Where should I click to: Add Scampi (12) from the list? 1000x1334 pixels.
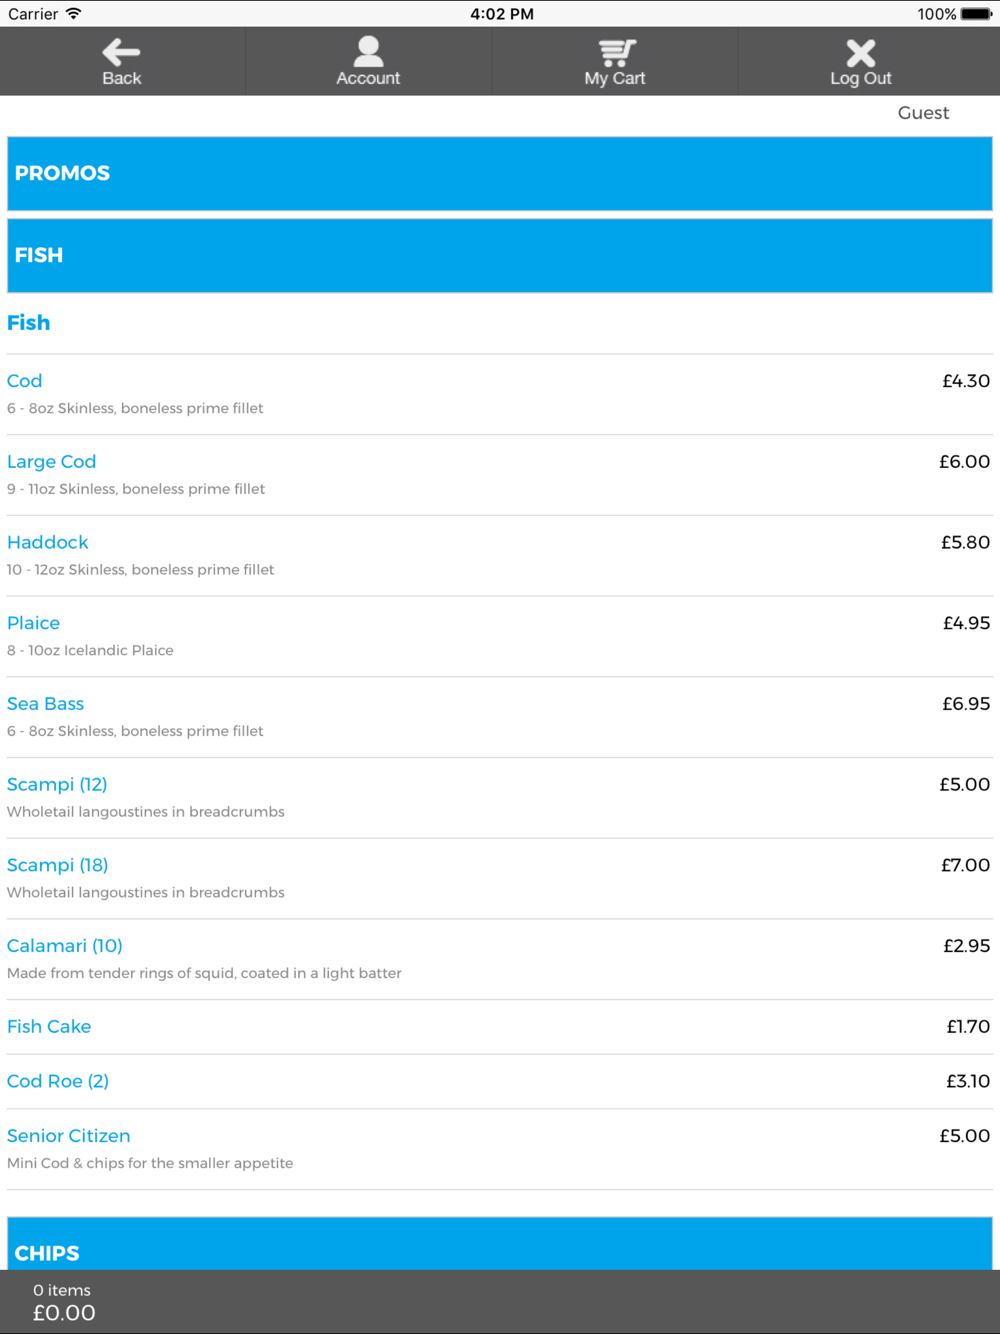click(x=500, y=799)
